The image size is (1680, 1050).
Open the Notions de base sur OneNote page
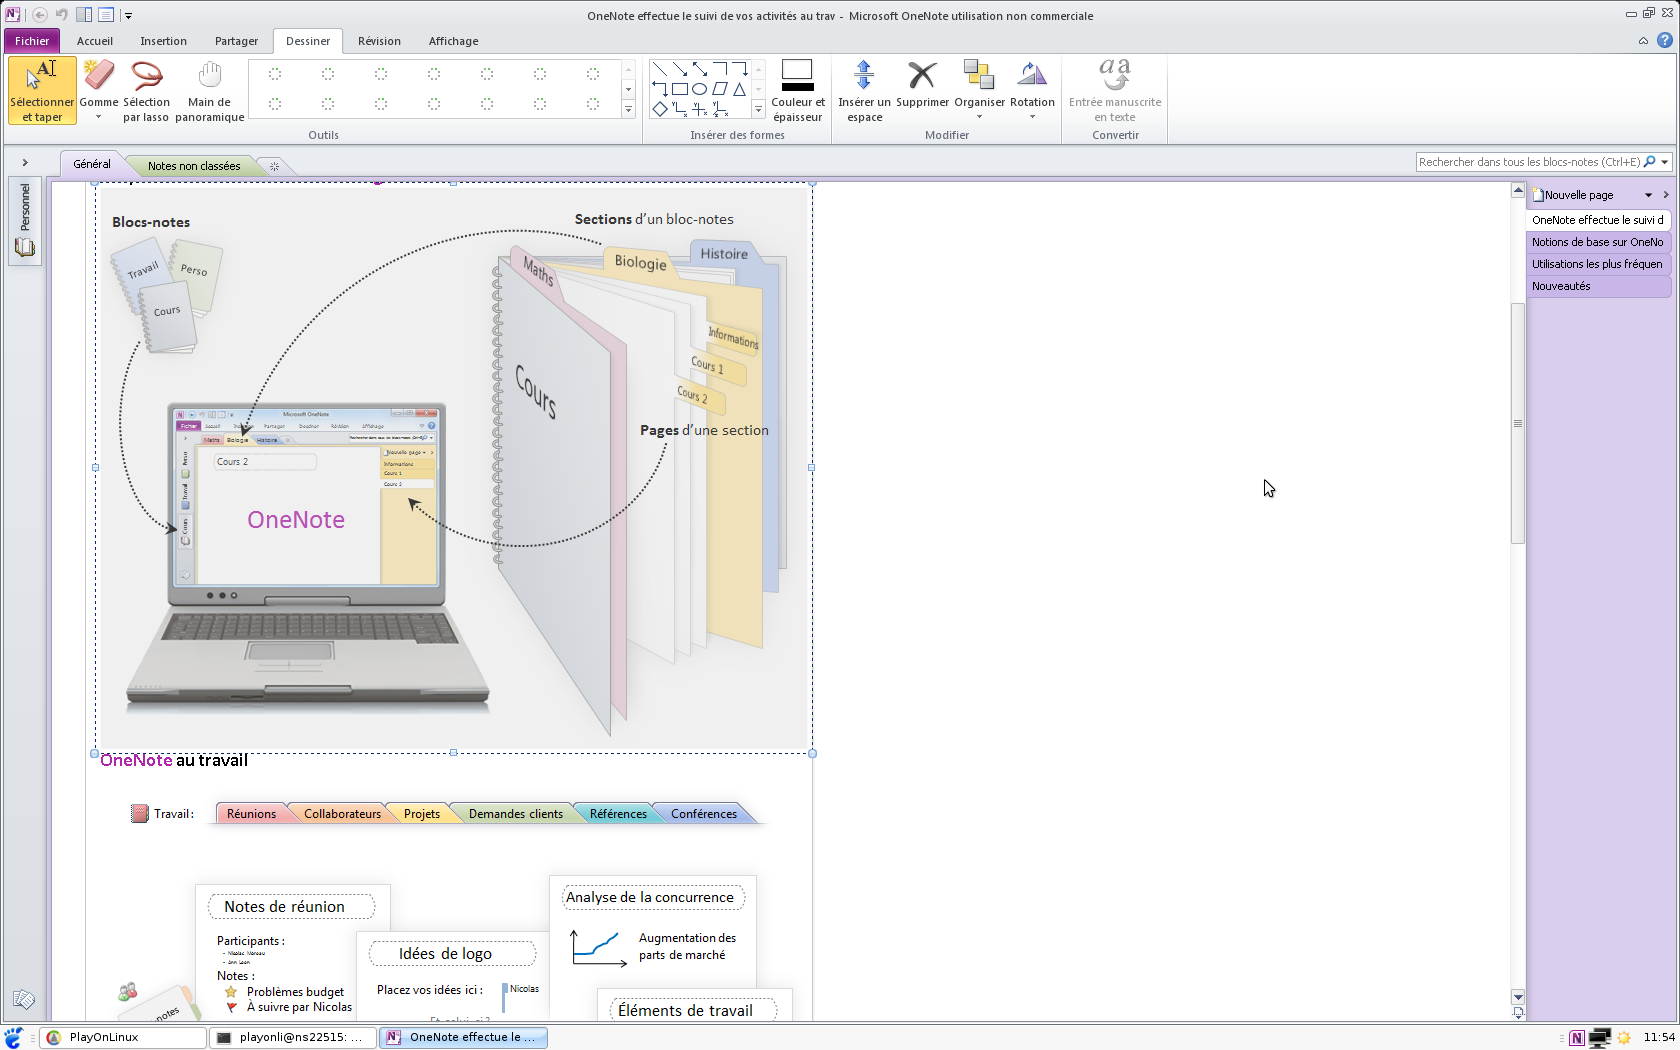tap(1597, 242)
